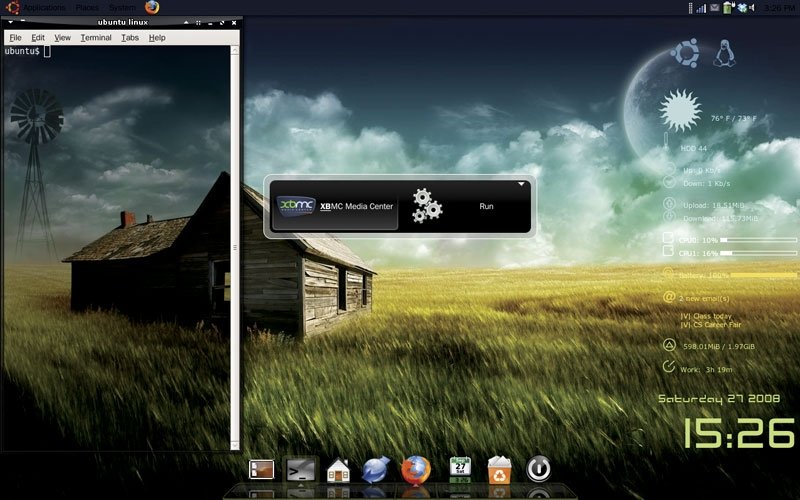Image resolution: width=800 pixels, height=500 pixels.
Task: Click the show desktop icon in dock
Action: (x=262, y=469)
